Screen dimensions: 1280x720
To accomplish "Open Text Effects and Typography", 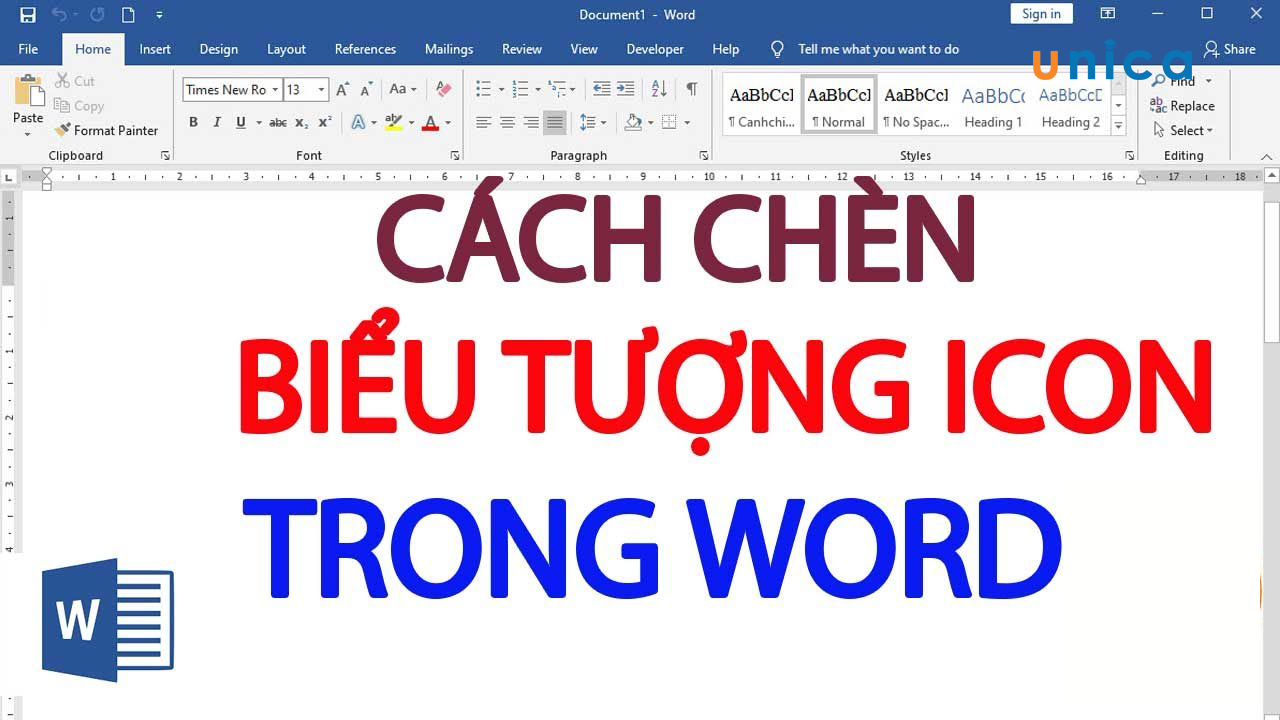I will tap(358, 123).
